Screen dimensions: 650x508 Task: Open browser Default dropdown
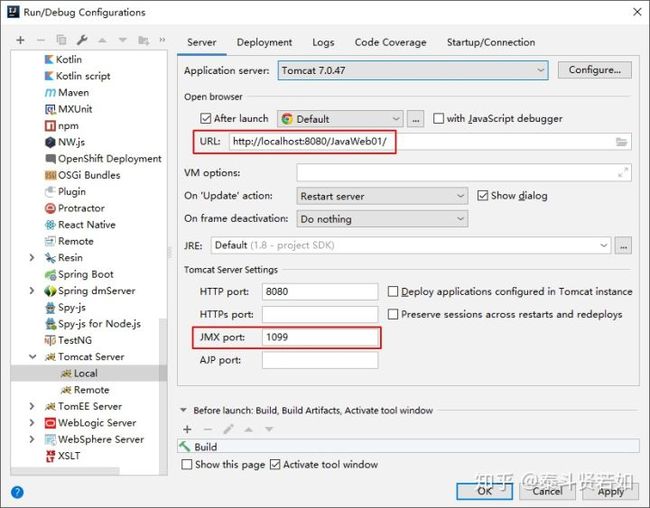tap(340, 119)
